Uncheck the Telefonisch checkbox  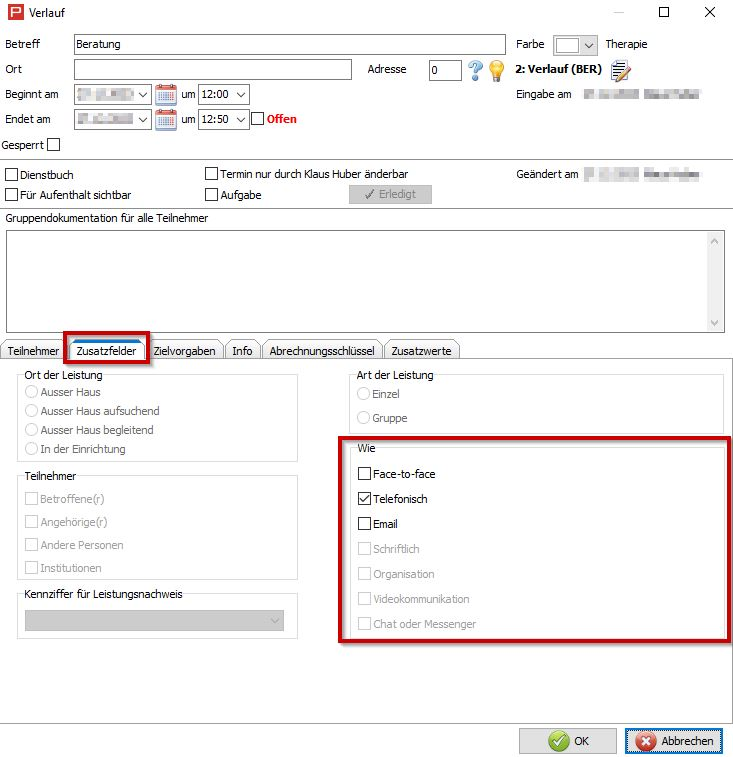click(364, 499)
